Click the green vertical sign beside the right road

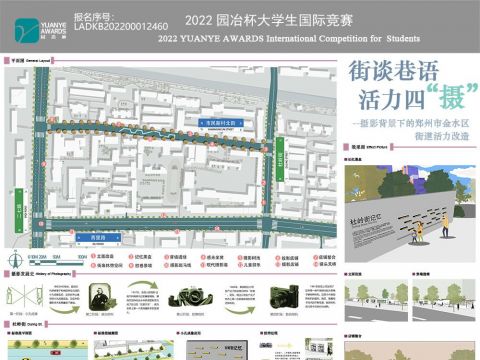280,159
